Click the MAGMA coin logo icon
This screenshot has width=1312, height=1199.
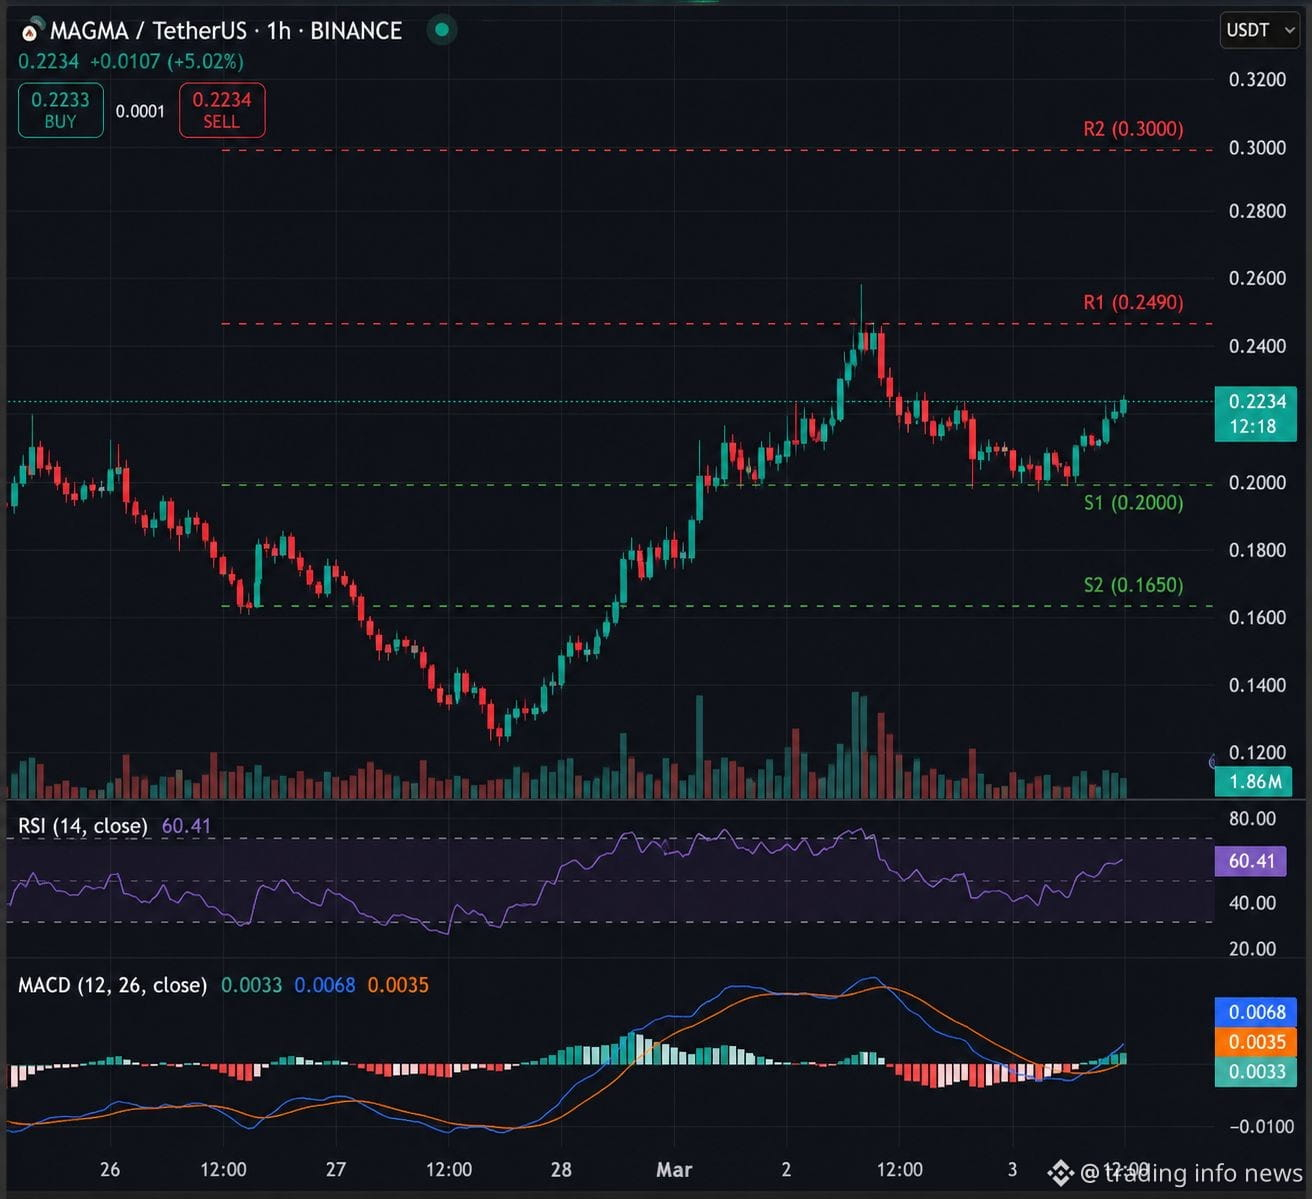30,31
